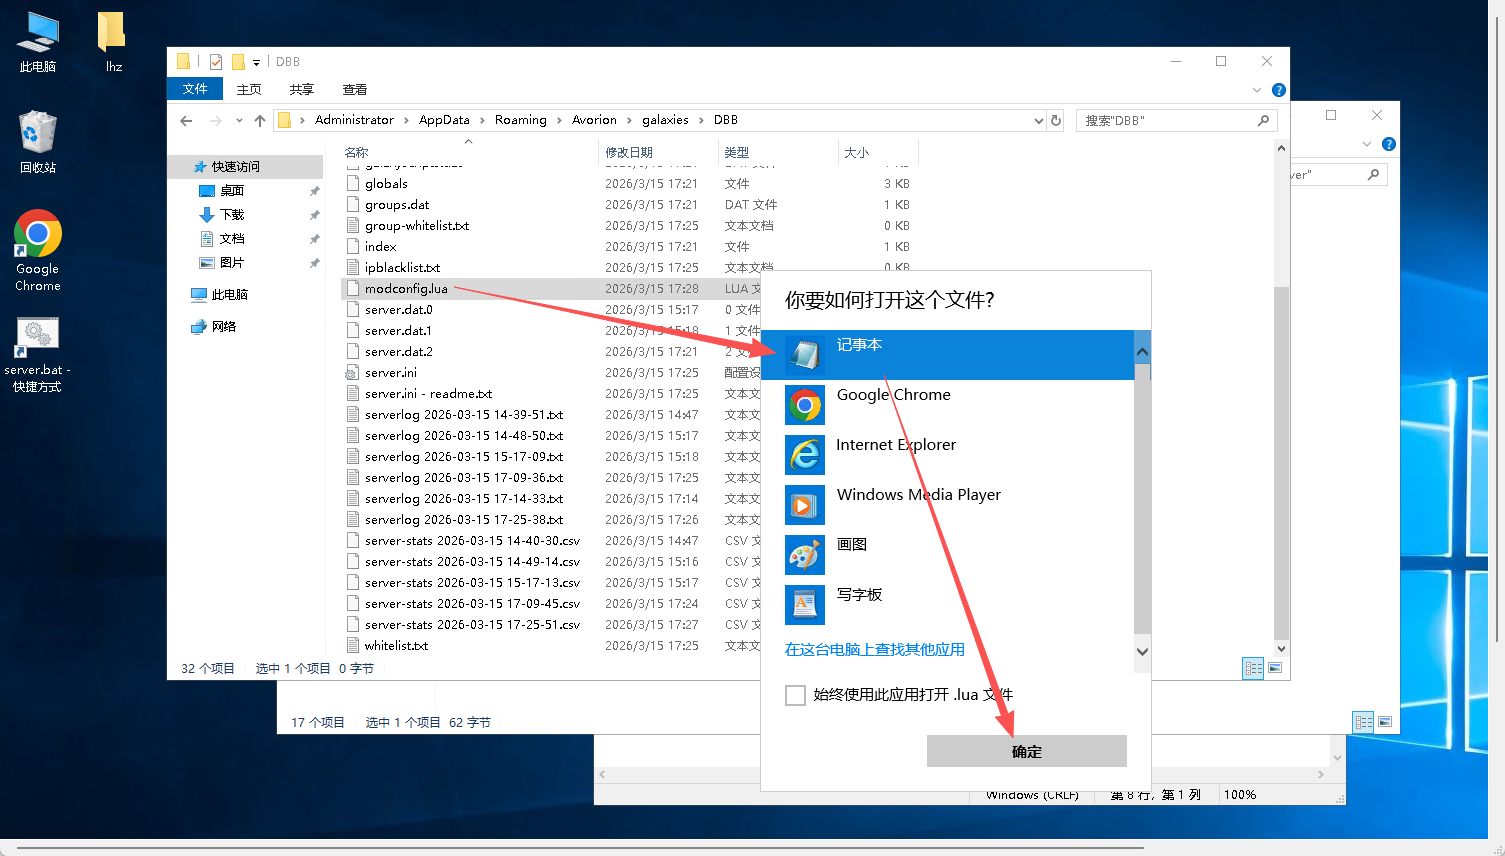Click the Recycle Bin desktop icon
This screenshot has width=1505, height=856.
pyautogui.click(x=37, y=142)
